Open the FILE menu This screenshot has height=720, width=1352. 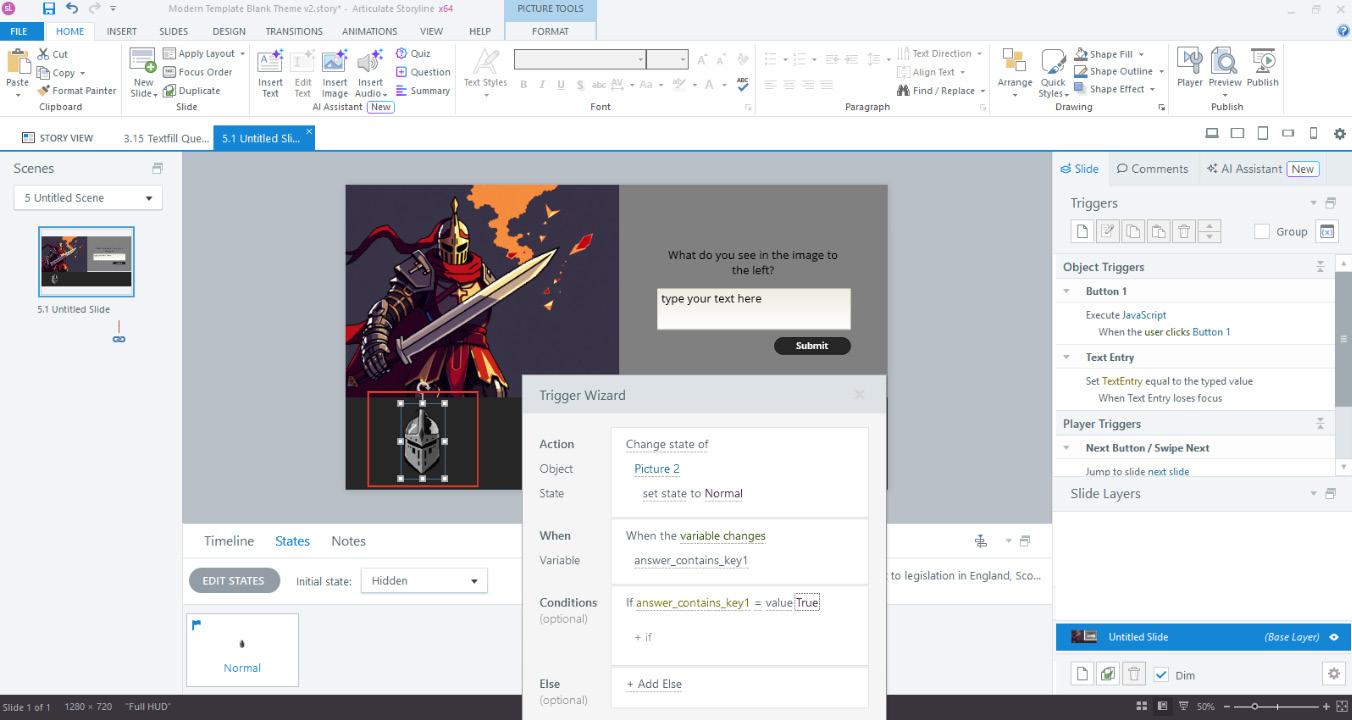[x=19, y=31]
